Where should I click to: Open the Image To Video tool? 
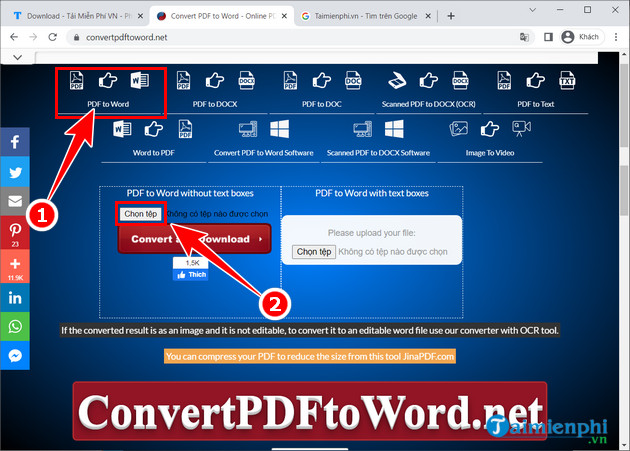[x=490, y=153]
